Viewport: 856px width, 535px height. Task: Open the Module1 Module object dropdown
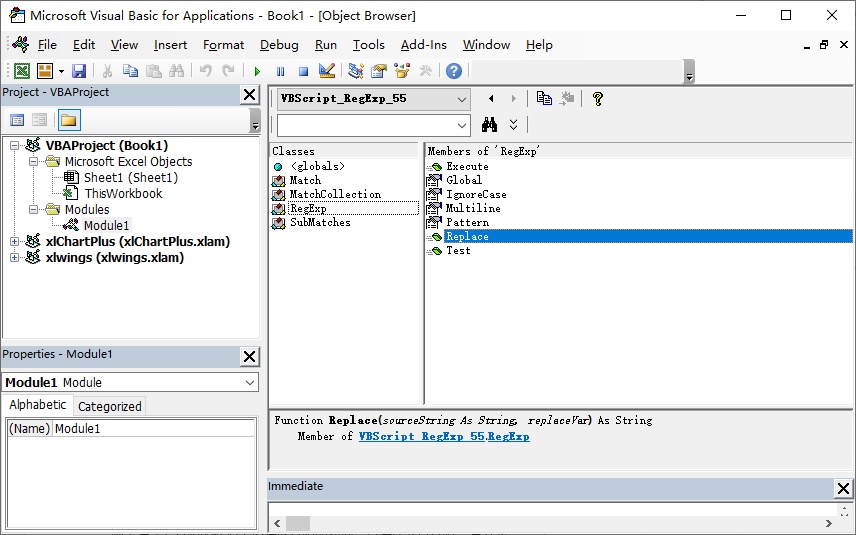[x=249, y=383]
